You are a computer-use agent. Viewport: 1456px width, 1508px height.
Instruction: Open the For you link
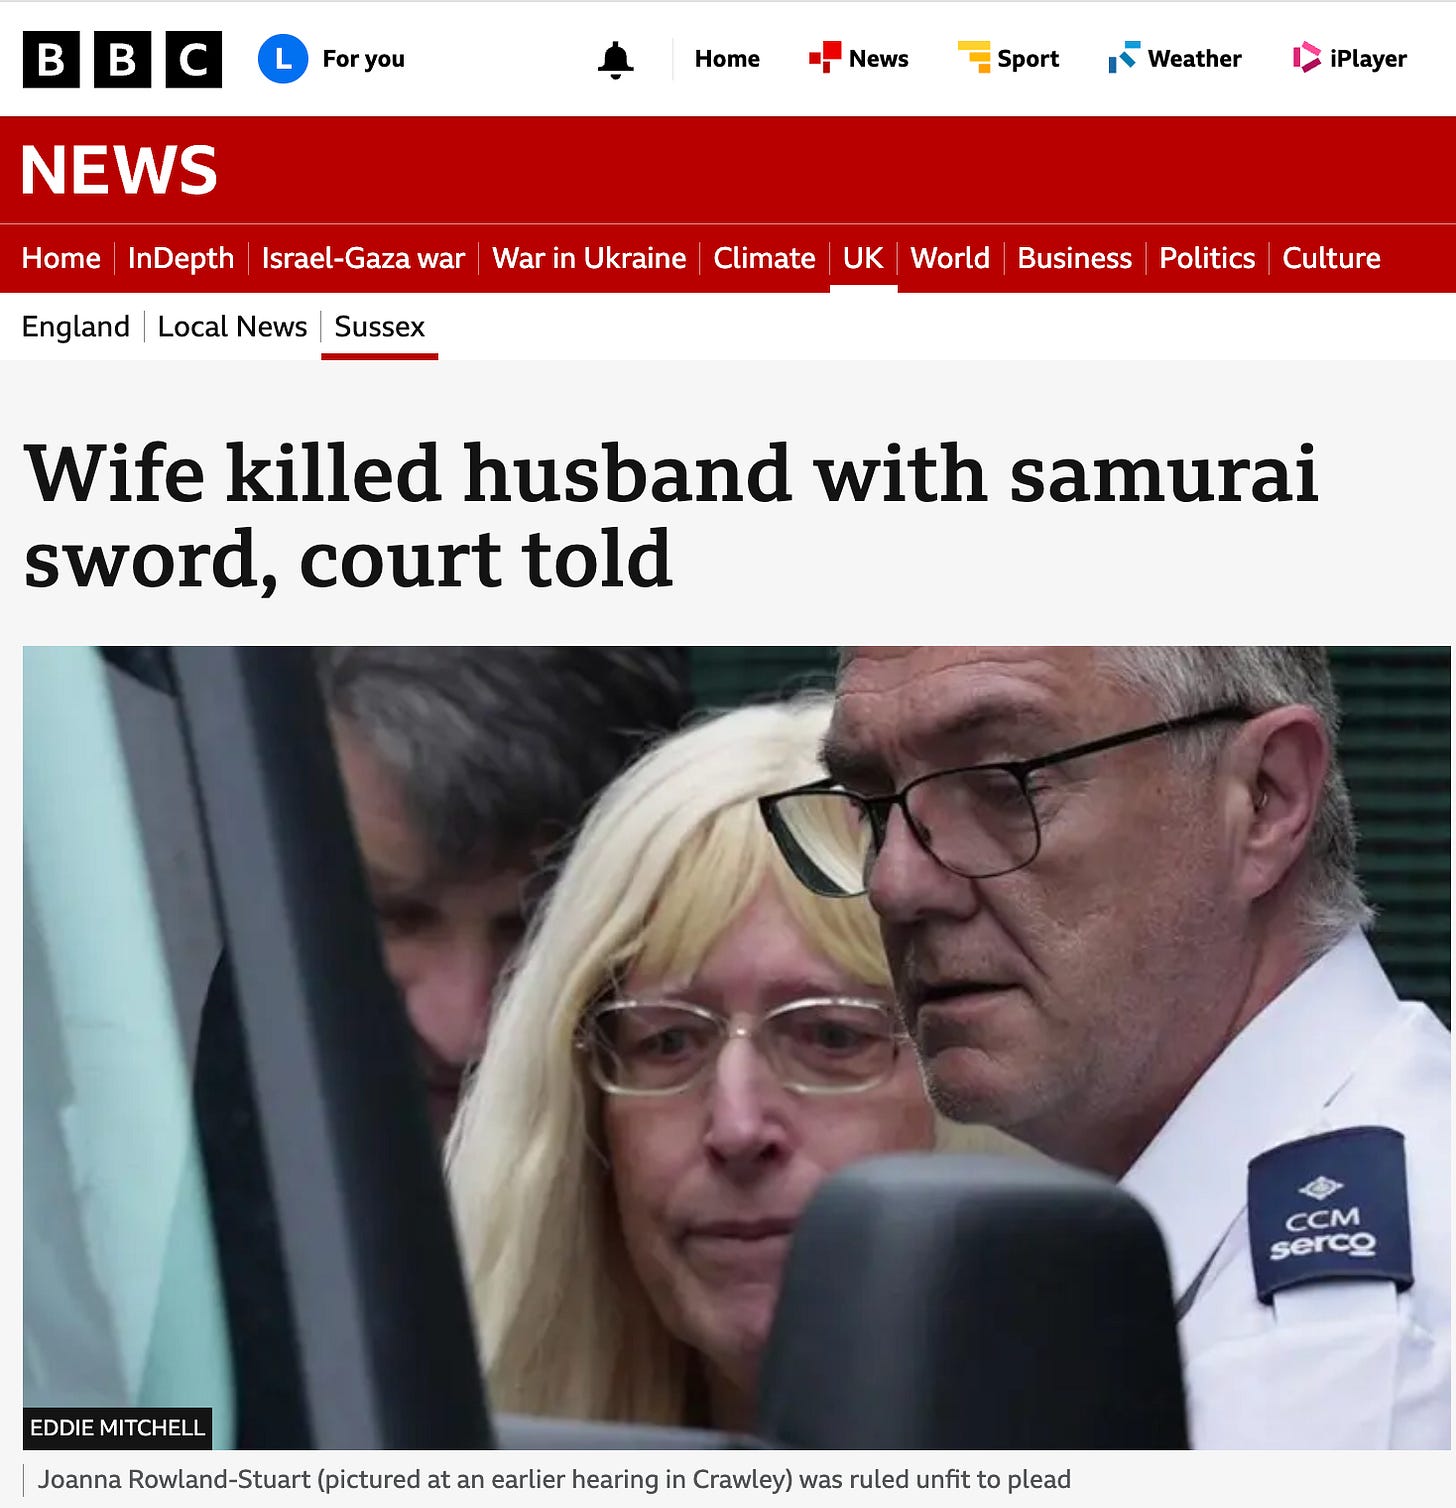(x=363, y=59)
